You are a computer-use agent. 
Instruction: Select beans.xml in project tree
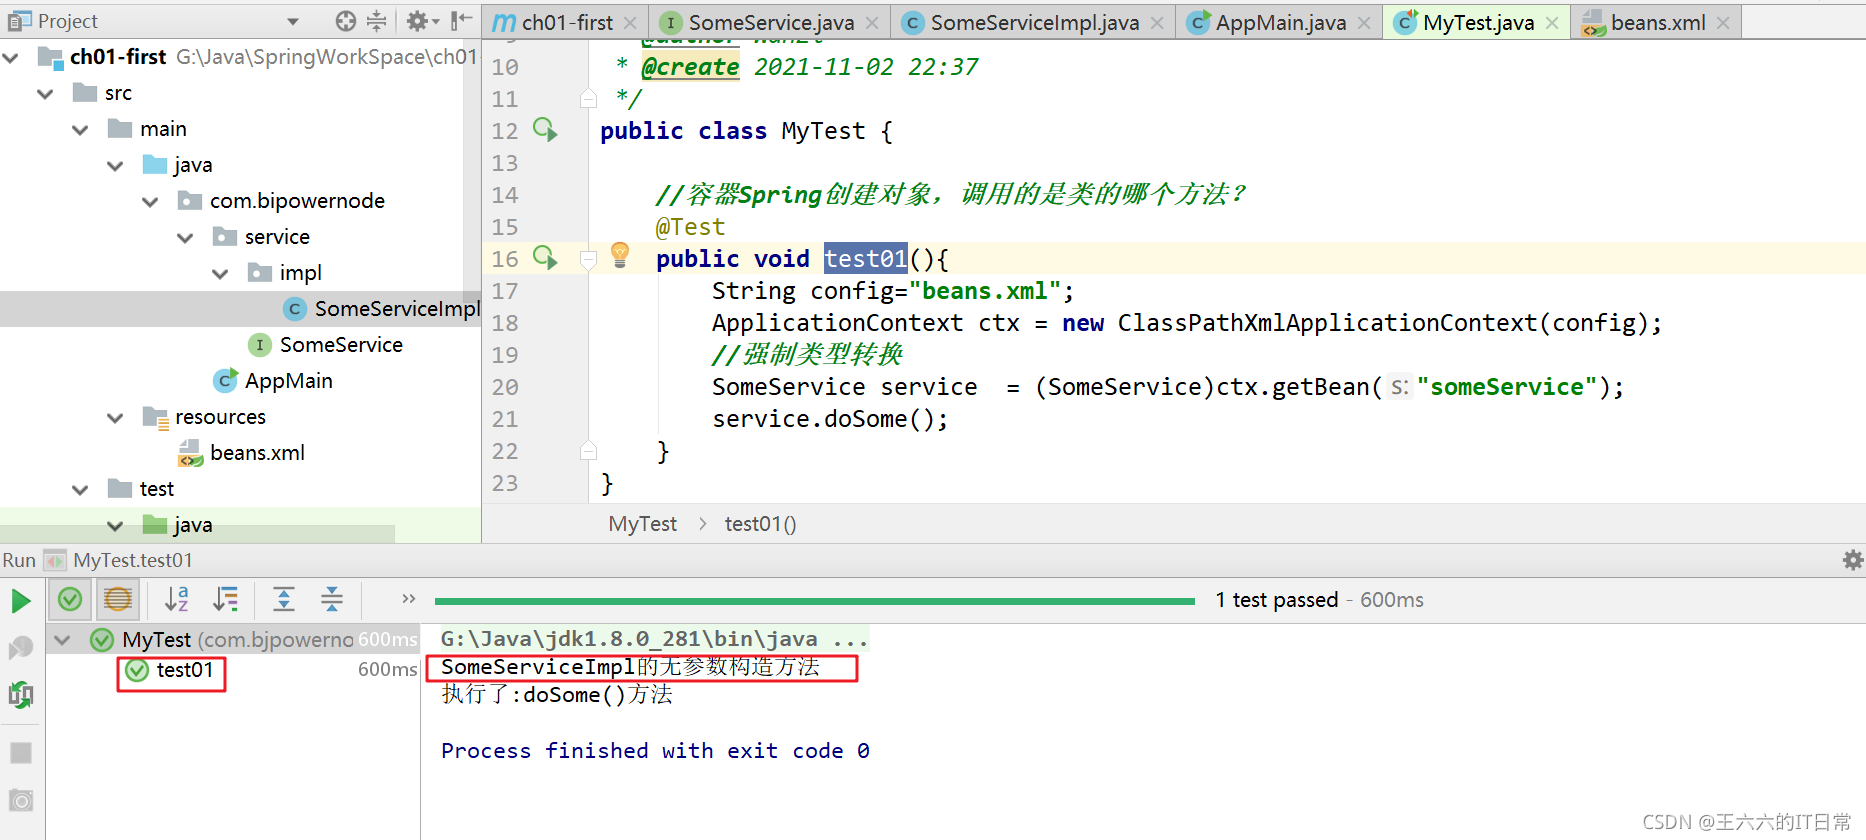(241, 453)
